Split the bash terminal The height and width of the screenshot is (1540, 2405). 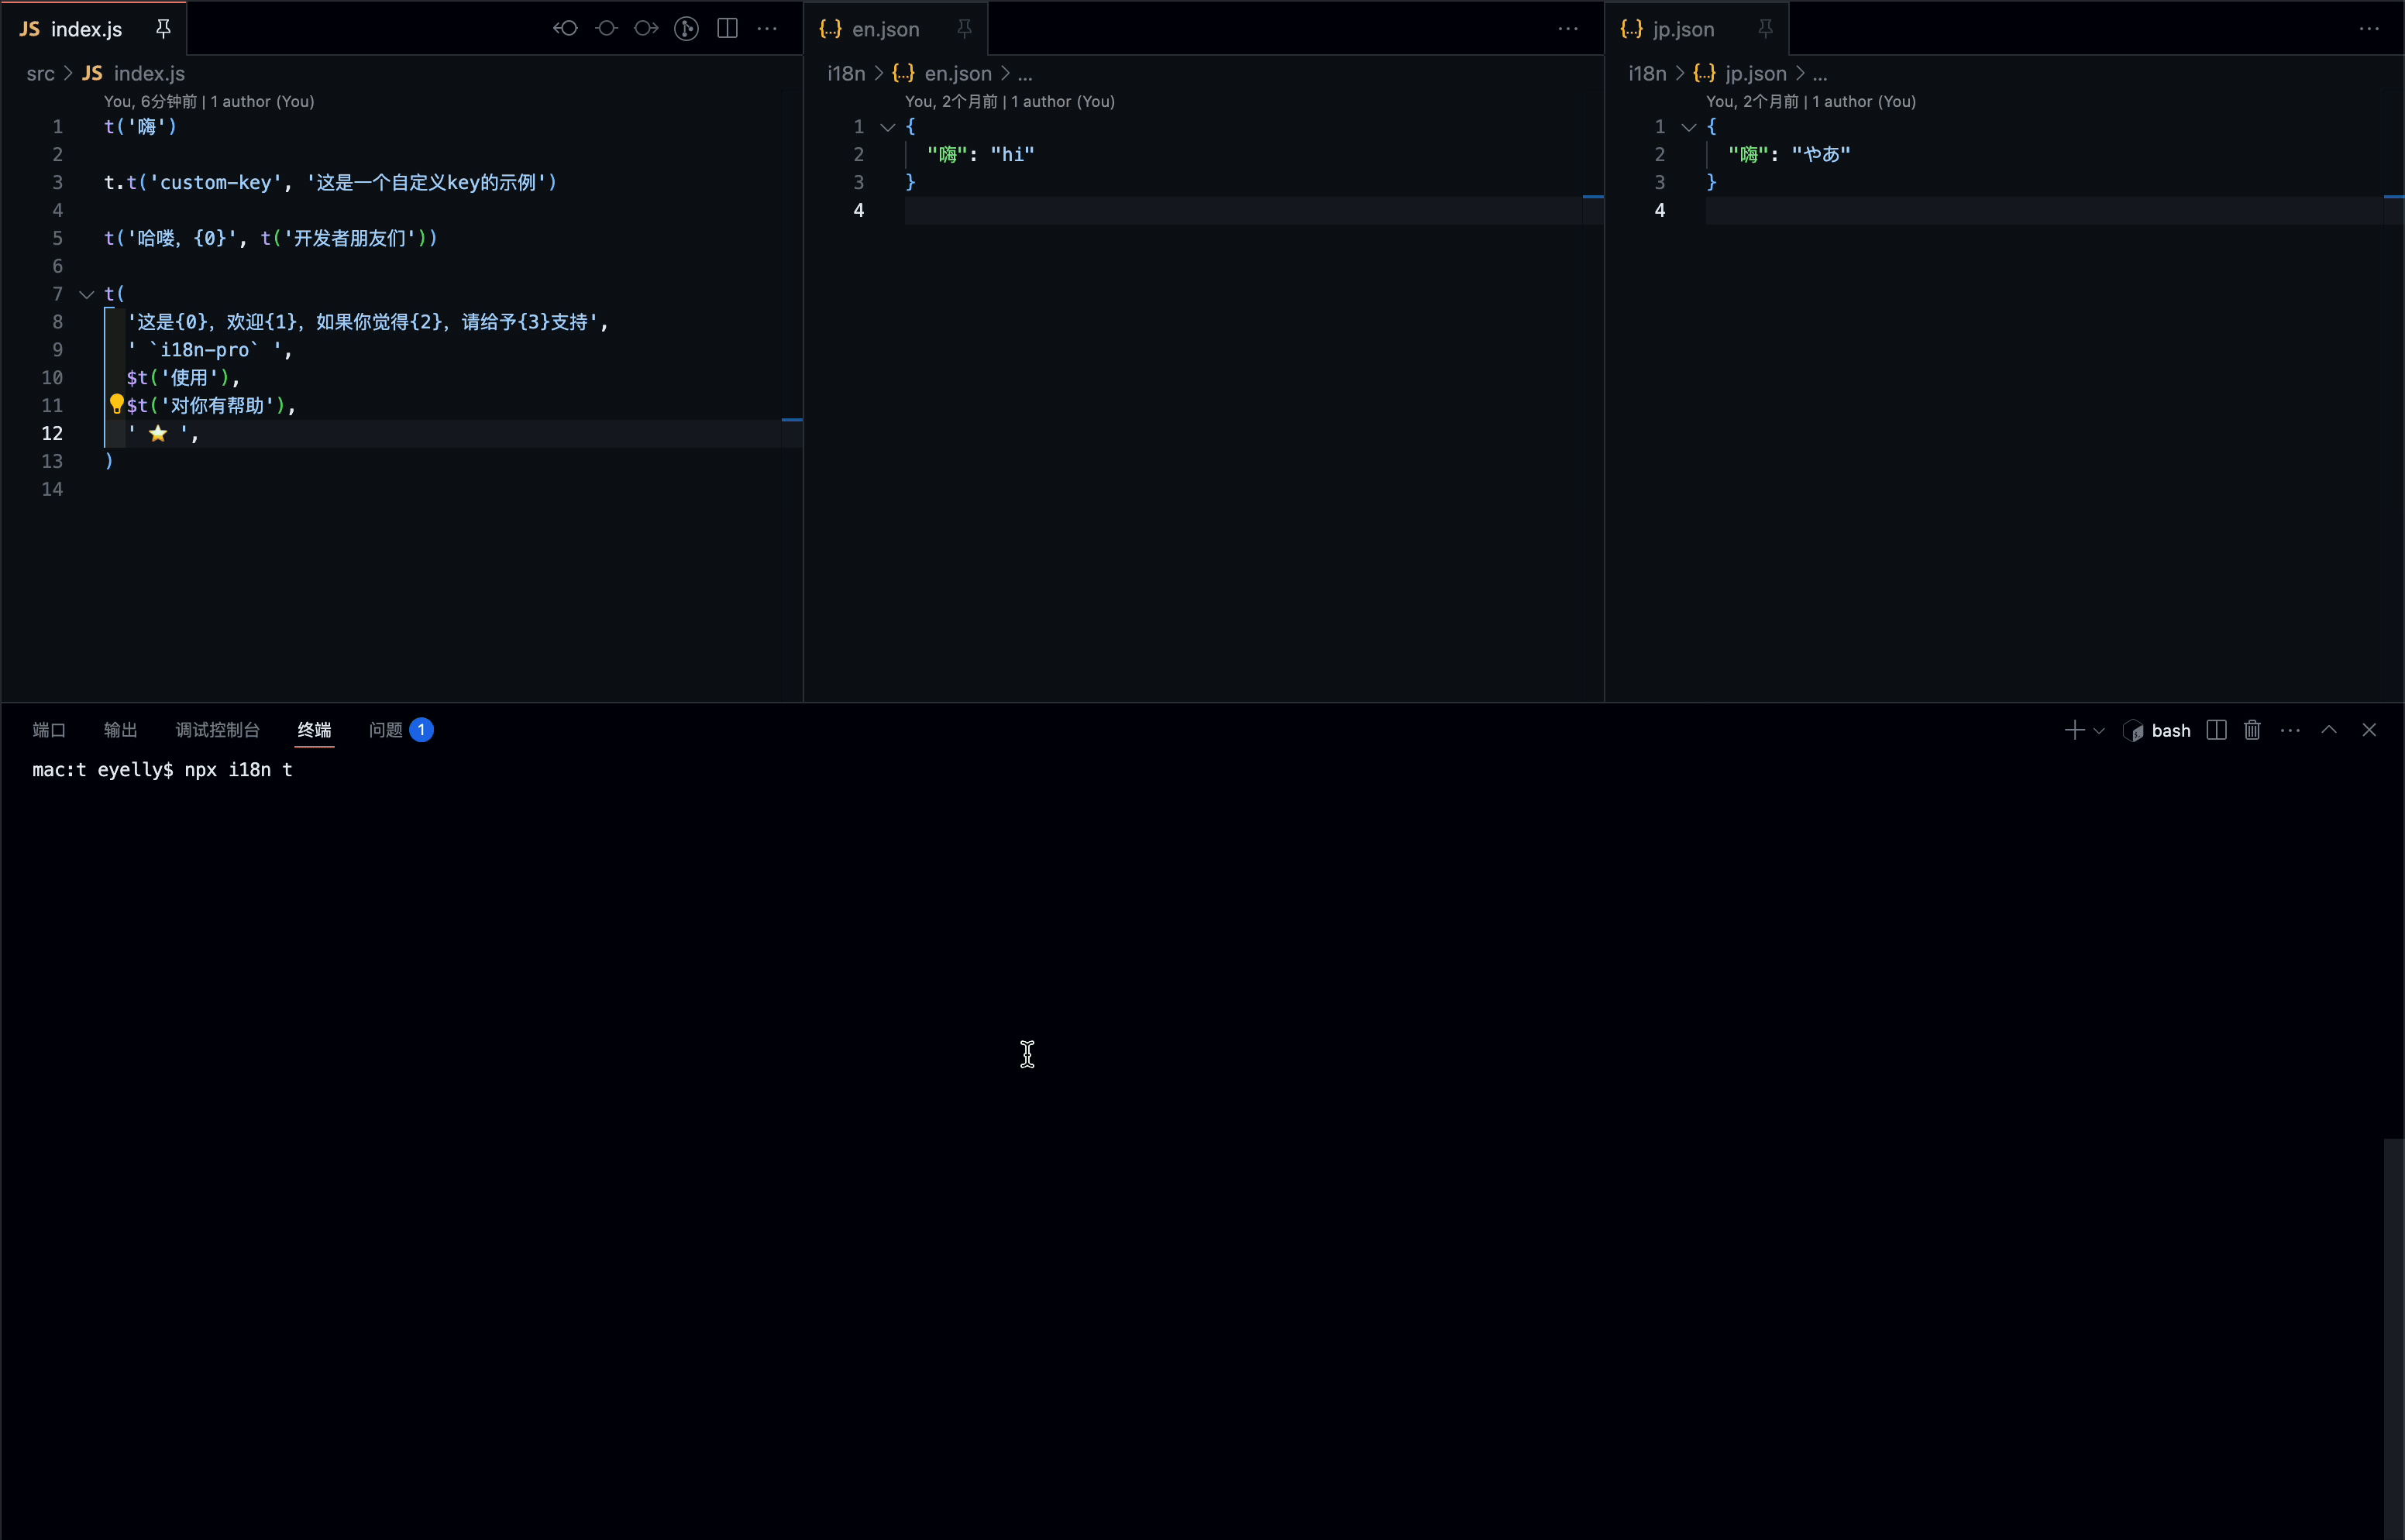(2216, 731)
